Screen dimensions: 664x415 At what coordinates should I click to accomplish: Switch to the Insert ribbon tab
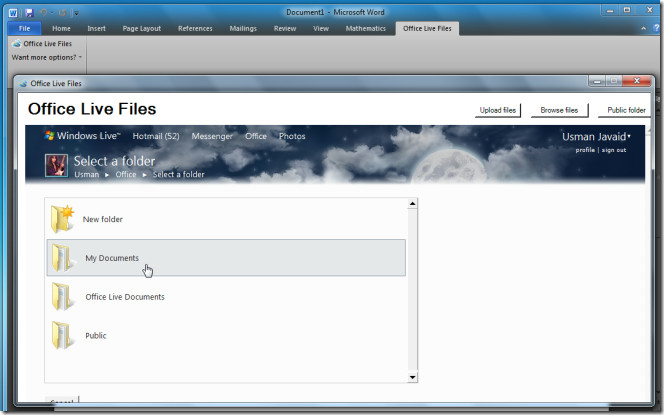97,28
